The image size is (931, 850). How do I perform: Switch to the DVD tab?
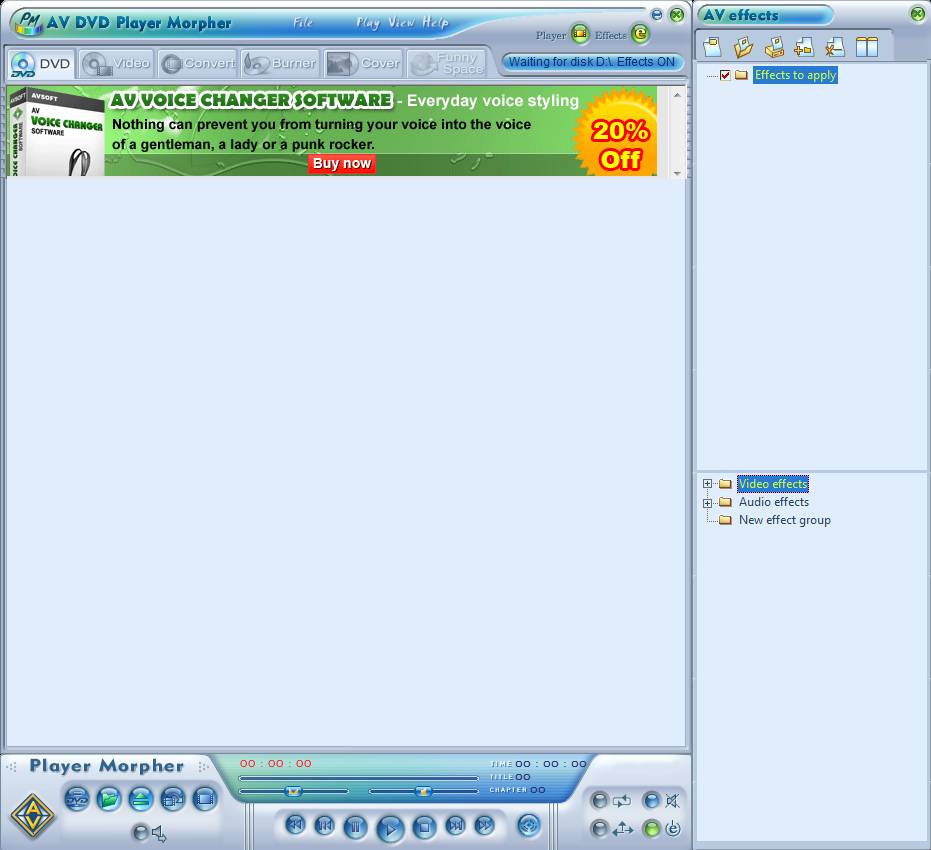click(x=41, y=64)
